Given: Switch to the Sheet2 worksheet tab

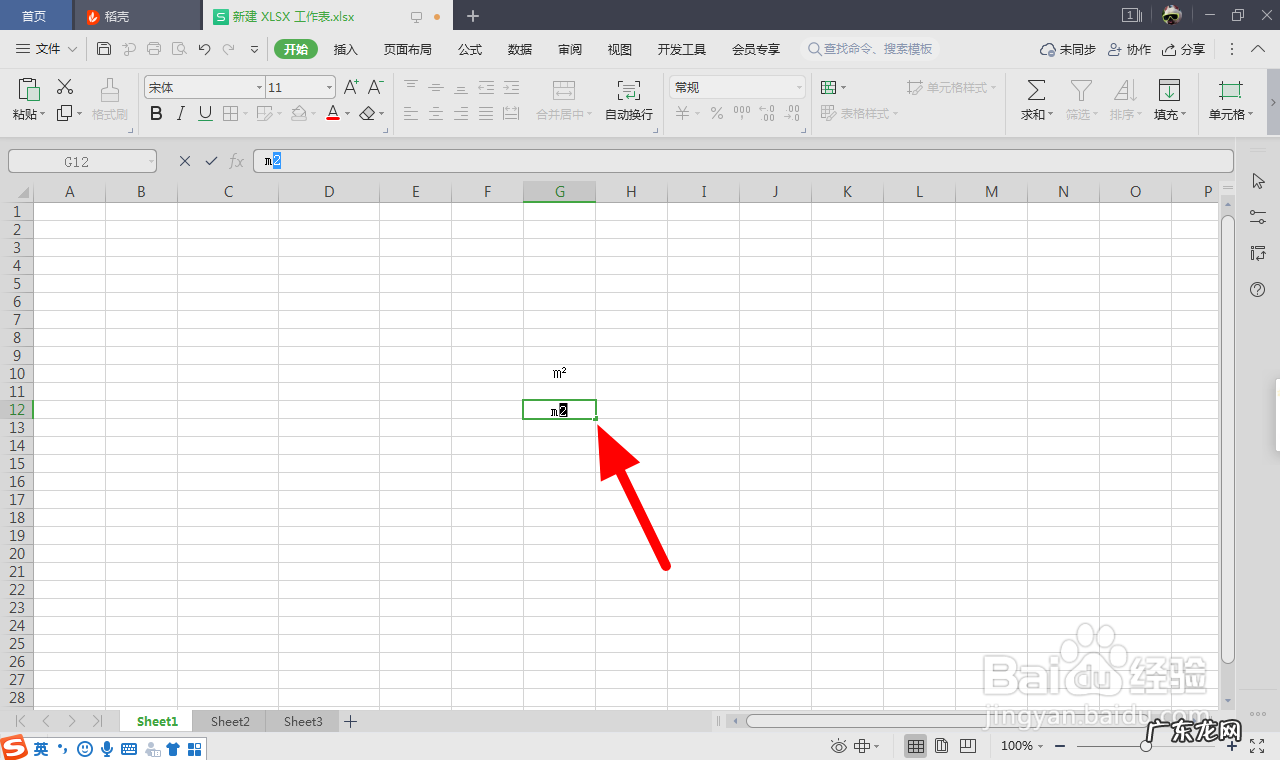Looking at the screenshot, I should click(x=229, y=720).
